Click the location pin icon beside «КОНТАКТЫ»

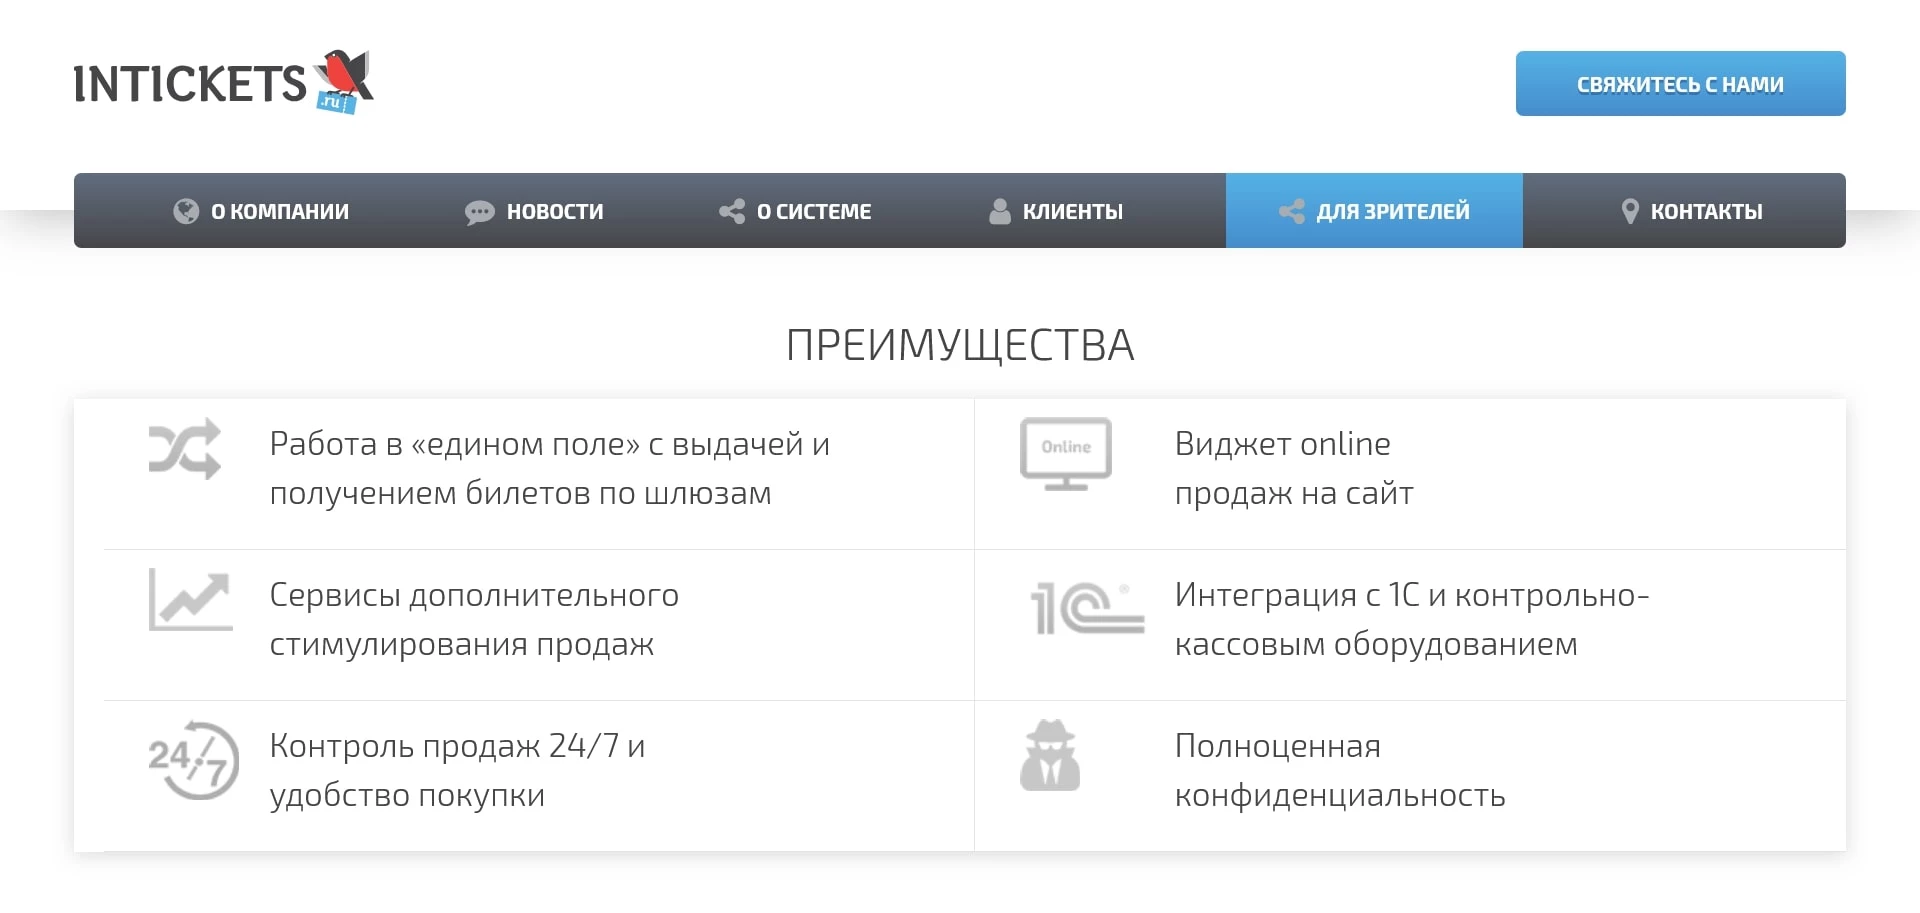point(1631,210)
